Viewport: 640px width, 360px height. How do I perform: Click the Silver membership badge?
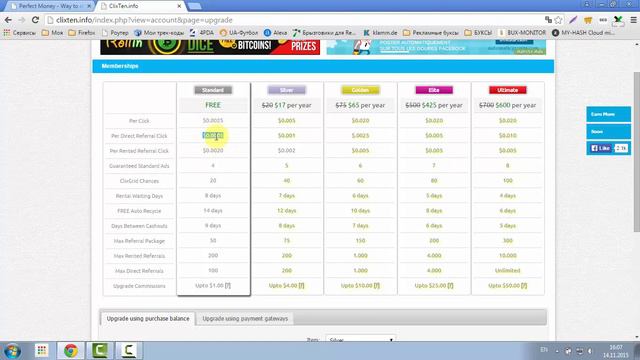[287, 90]
